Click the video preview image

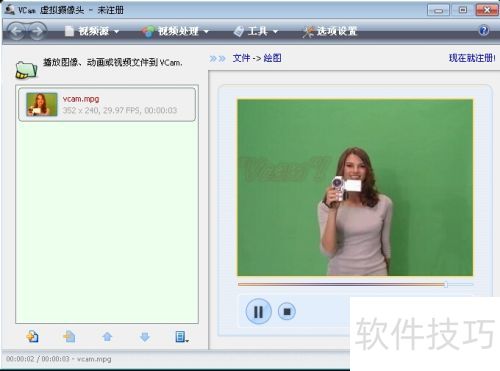355,187
